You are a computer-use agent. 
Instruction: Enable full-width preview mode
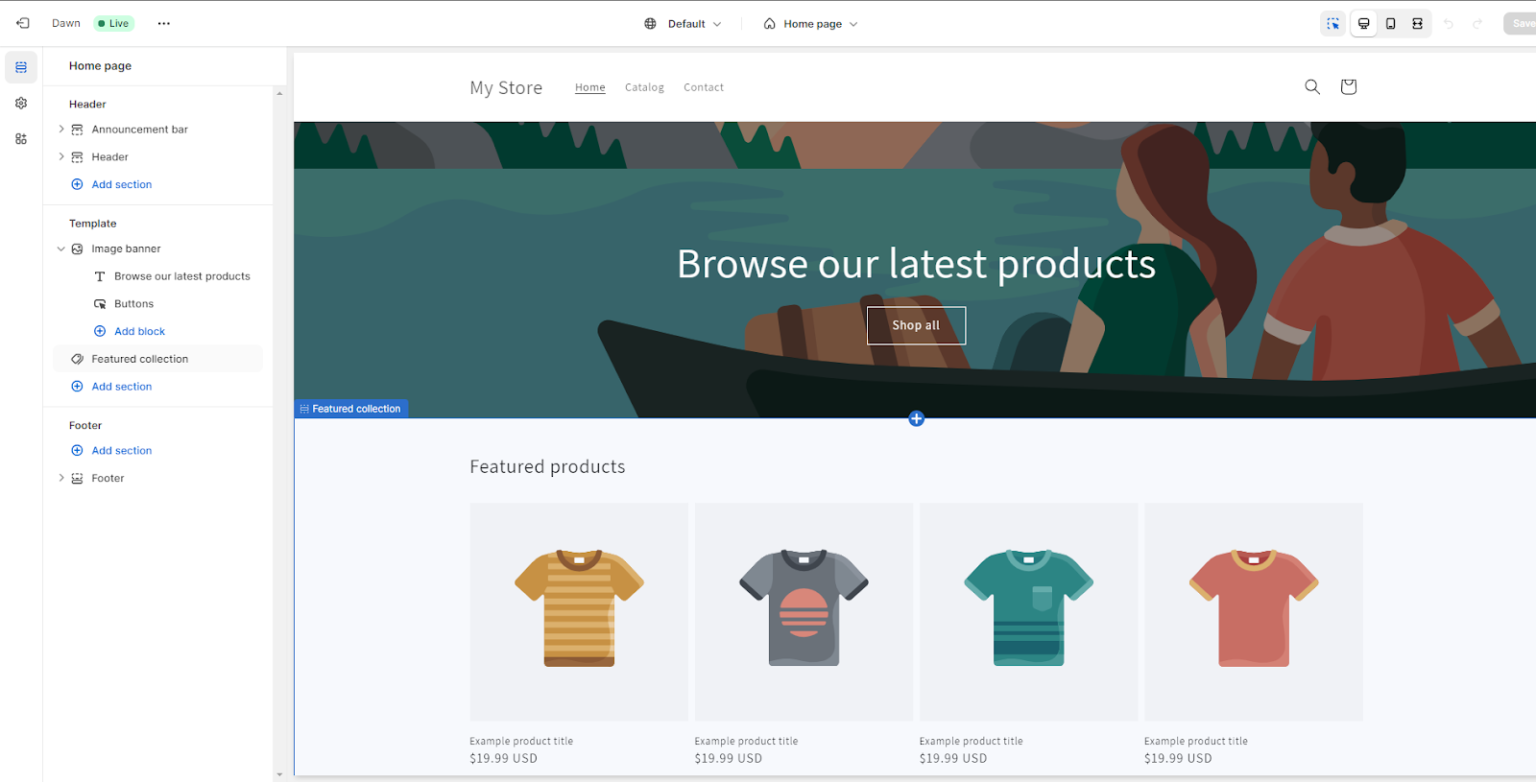[1416, 23]
